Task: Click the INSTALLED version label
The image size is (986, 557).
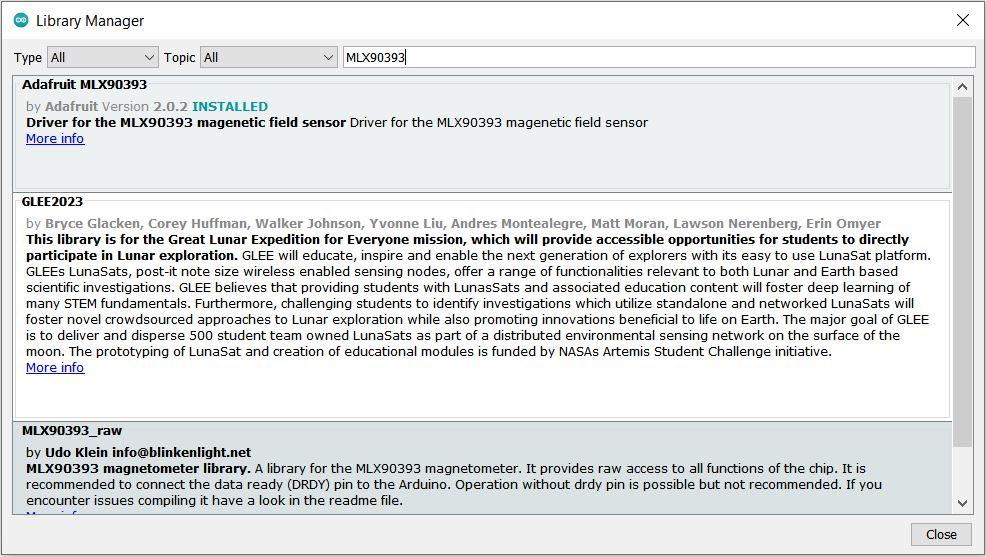Action: (230, 106)
